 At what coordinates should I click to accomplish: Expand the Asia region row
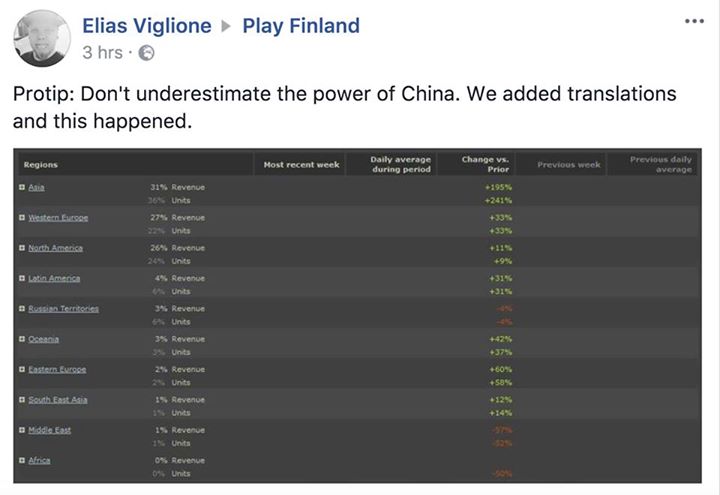coord(22,187)
